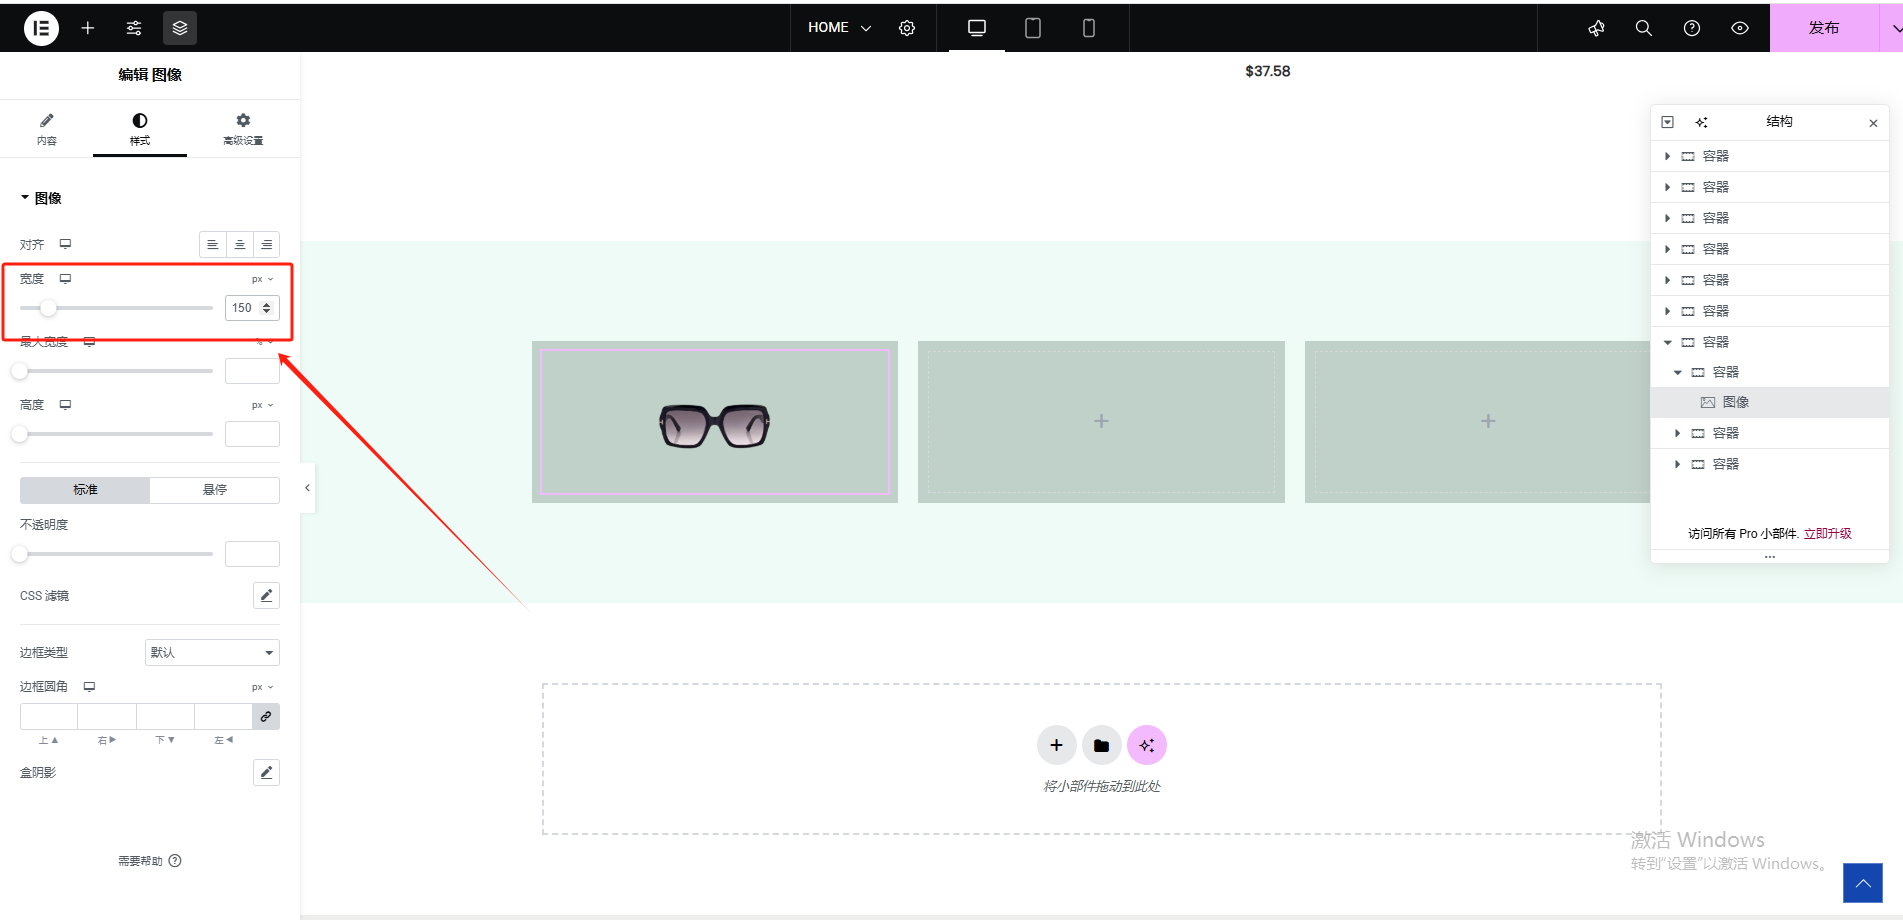Click the 发布 publish button
Viewport: 1903px width, 920px height.
pyautogui.click(x=1823, y=28)
